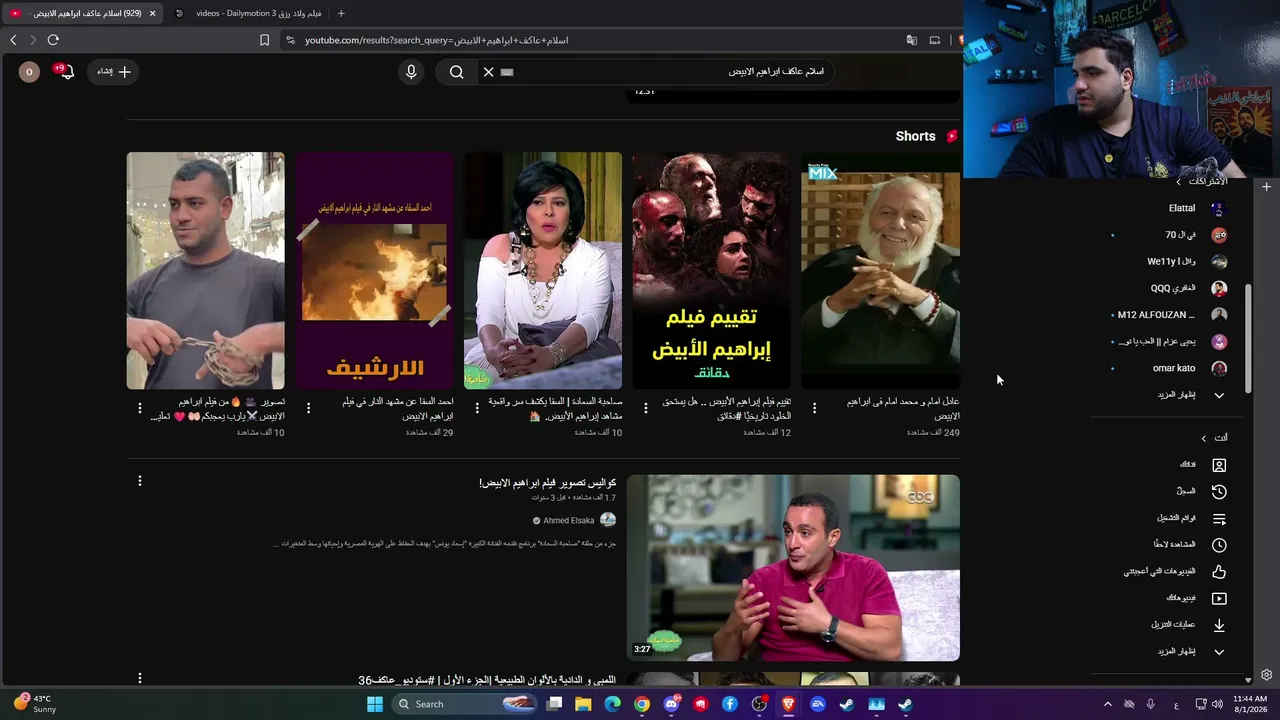Image resolution: width=1280 pixels, height=720 pixels.
Task: Open the gear settings icon at bottom right
Action: point(1266,675)
